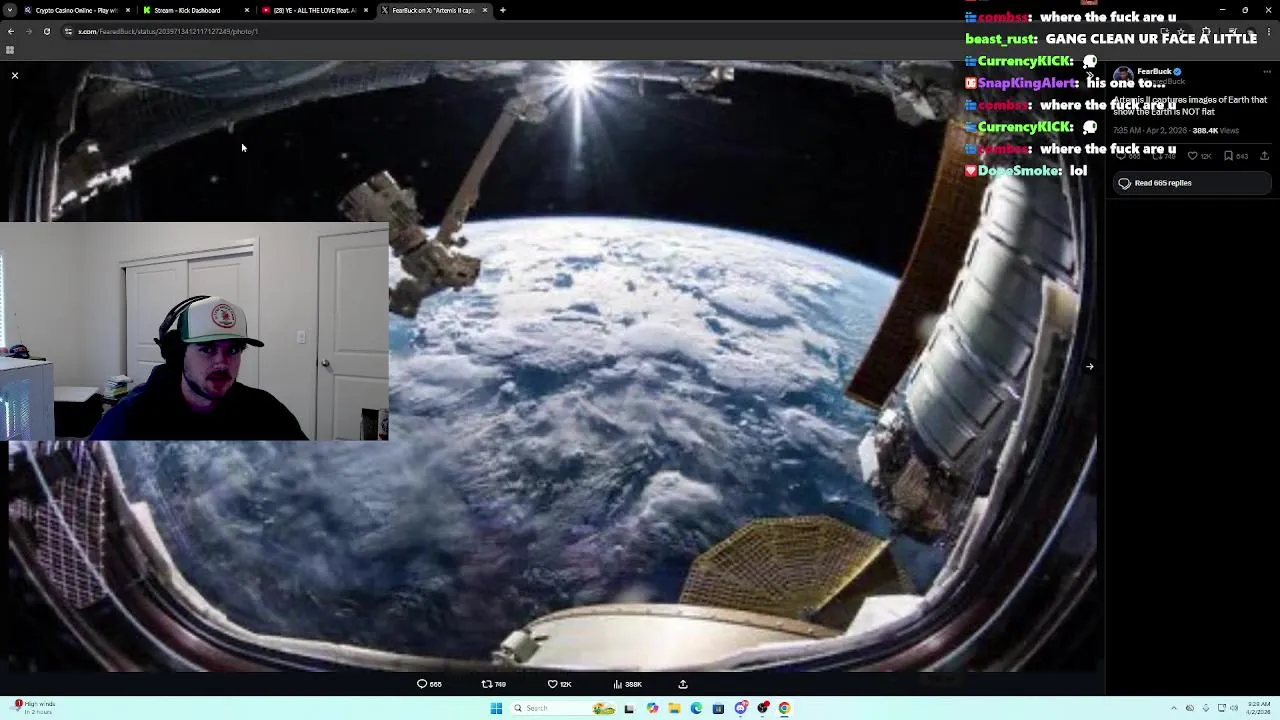
Task: Go back in browser history
Action: 11,31
